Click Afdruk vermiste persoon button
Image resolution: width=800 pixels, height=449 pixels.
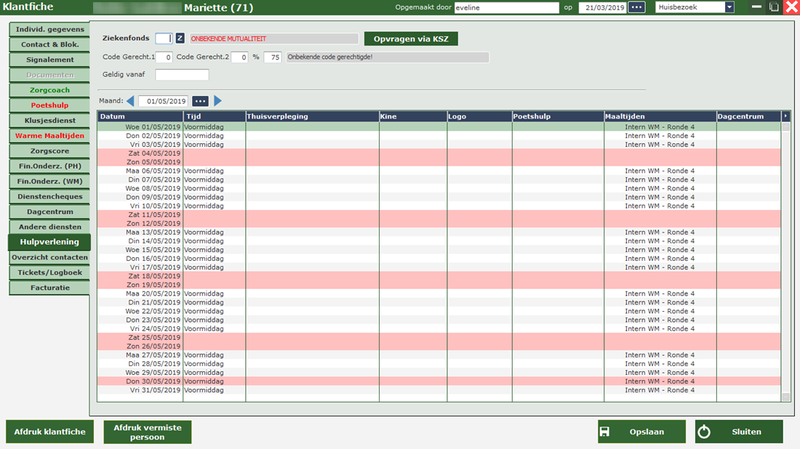coord(147,432)
